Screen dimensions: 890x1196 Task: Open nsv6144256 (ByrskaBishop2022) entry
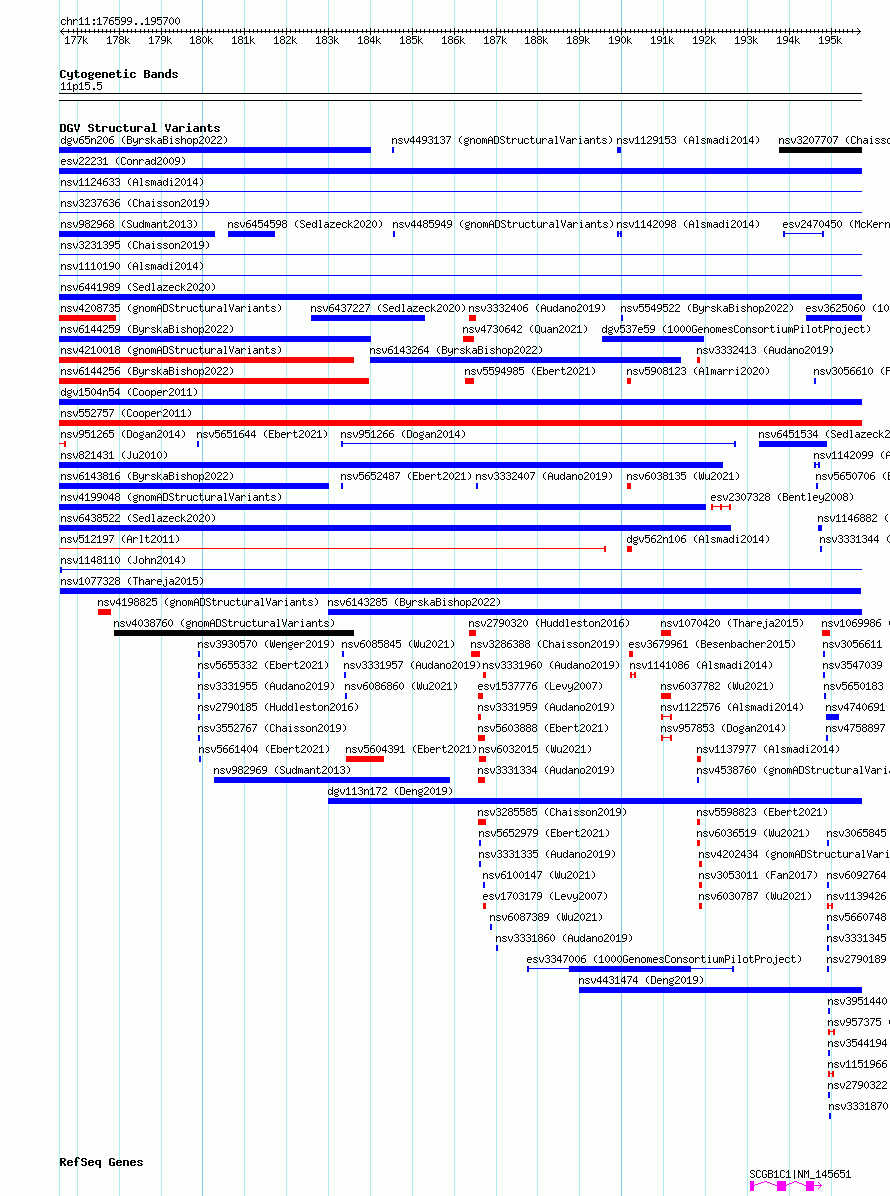pyautogui.click(x=147, y=371)
